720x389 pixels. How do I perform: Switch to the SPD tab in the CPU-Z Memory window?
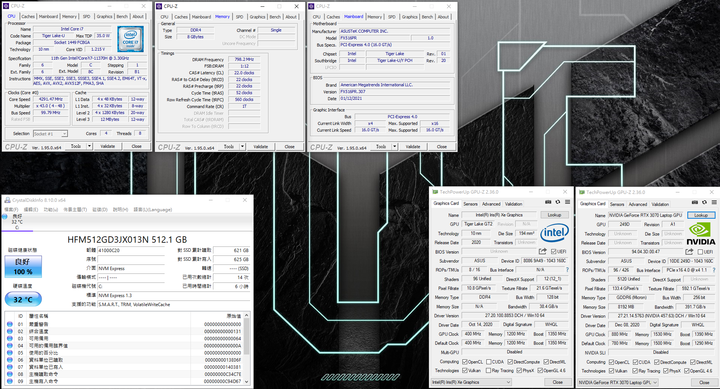pyautogui.click(x=239, y=17)
